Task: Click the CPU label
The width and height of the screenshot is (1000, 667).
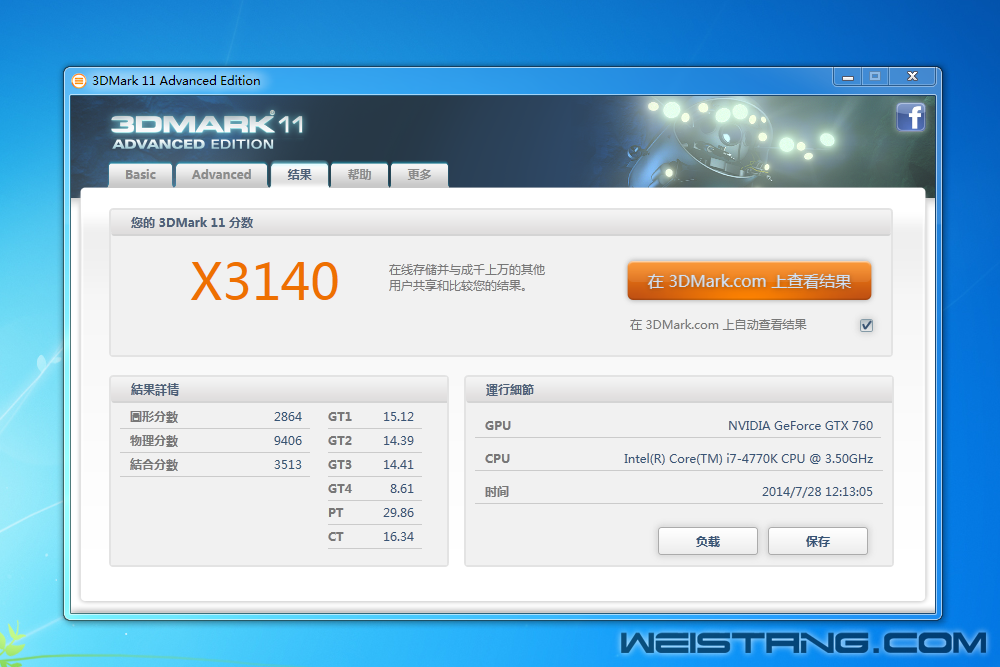Action: coord(497,458)
